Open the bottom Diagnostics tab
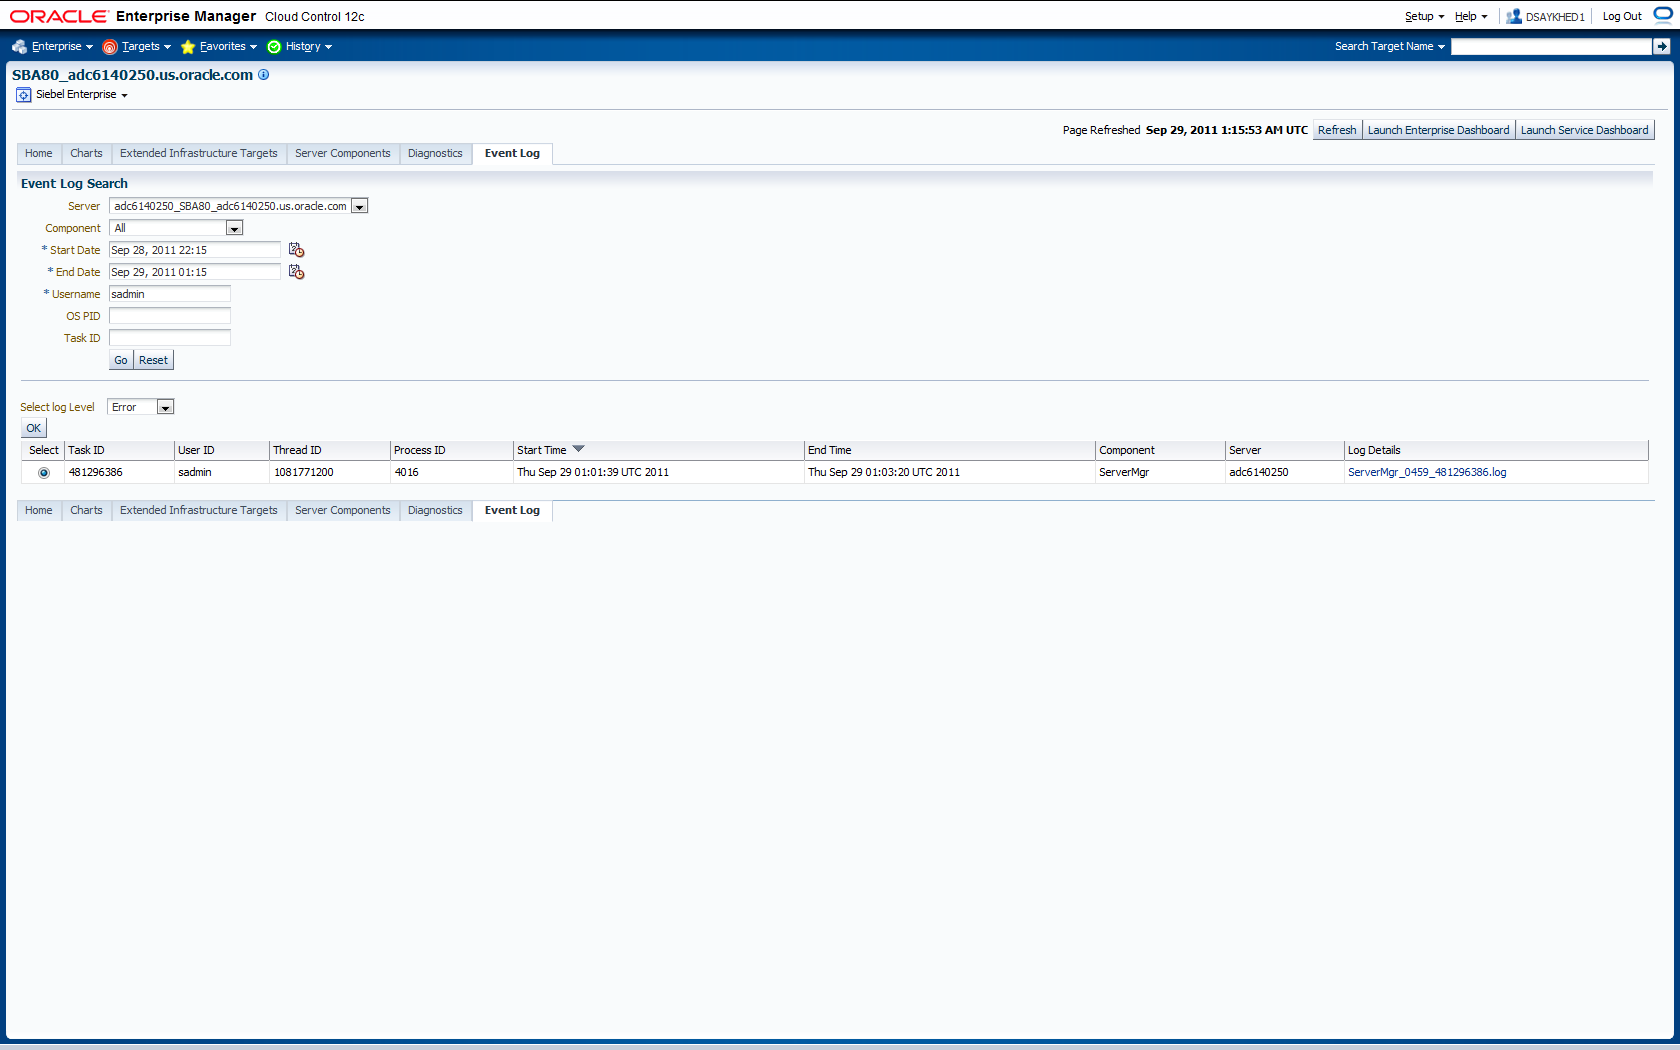This screenshot has height=1050, width=1680. (435, 510)
